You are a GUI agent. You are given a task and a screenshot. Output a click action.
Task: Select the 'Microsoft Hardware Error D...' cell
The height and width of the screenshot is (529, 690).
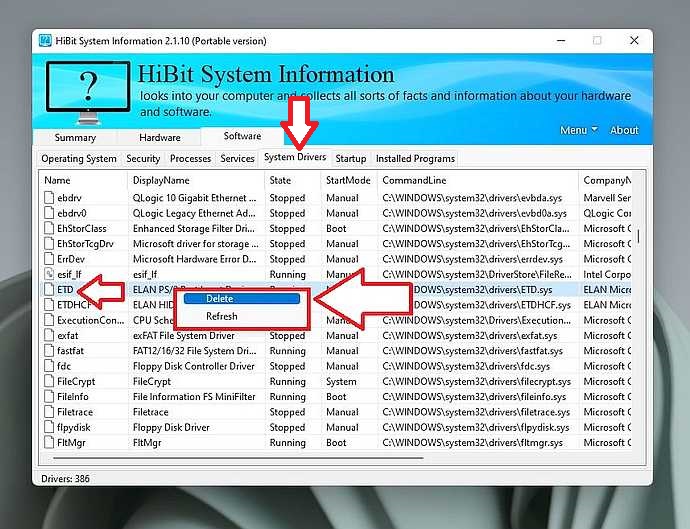(x=194, y=259)
